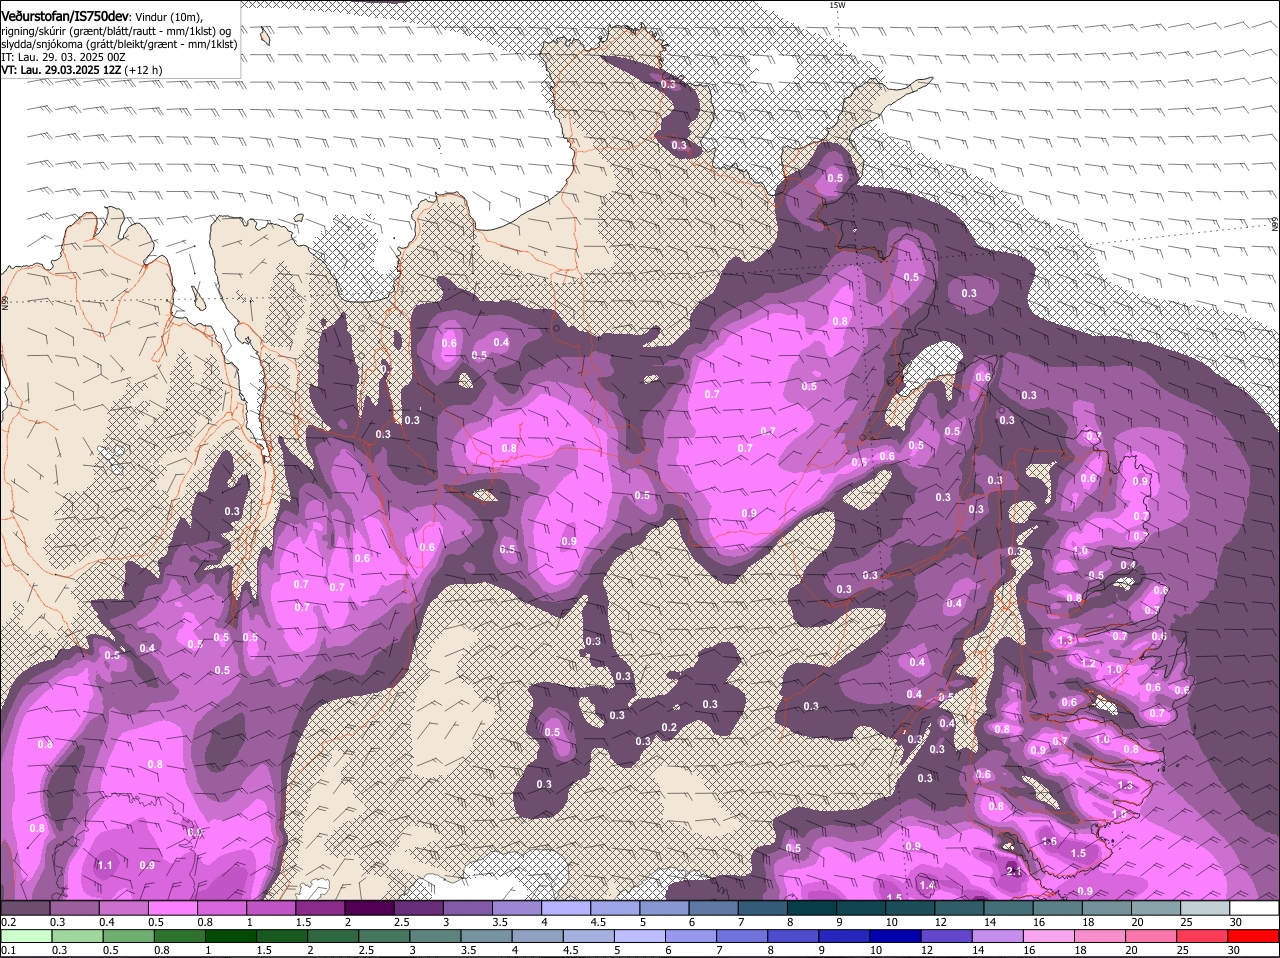Click the 14 label in the upper legend row
Image resolution: width=1280 pixels, height=958 pixels.
pyautogui.click(x=990, y=921)
